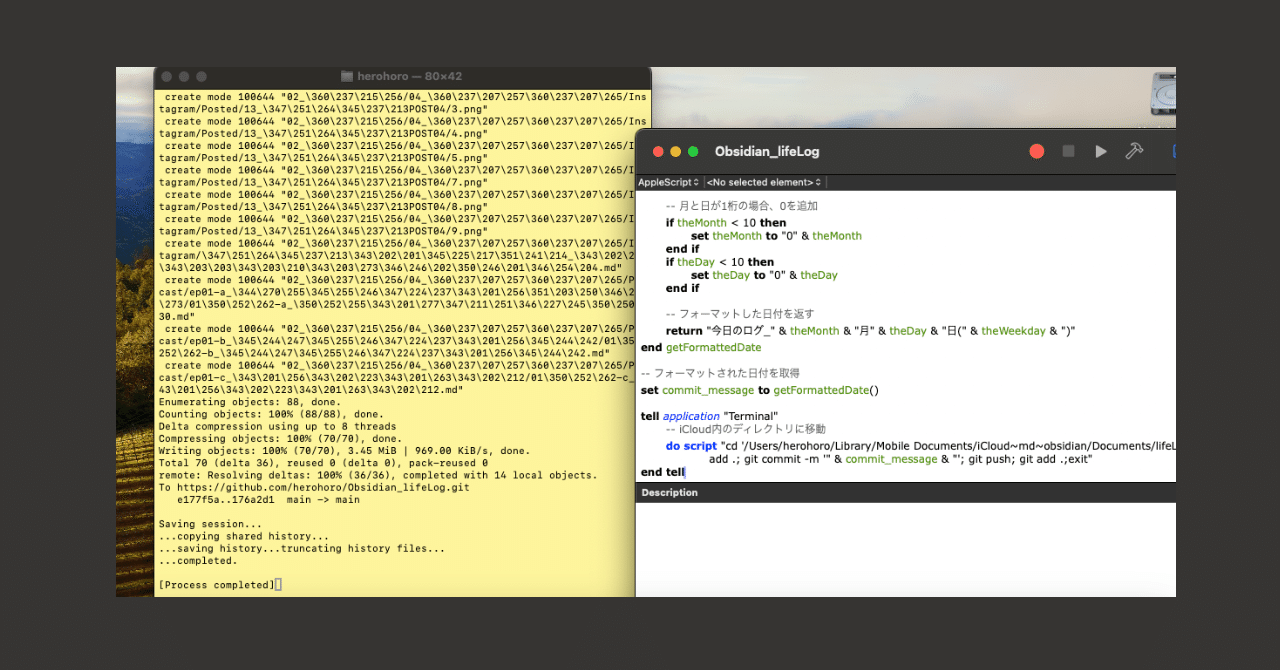Click the herohoro — 80×42 Terminal title
Image resolution: width=1280 pixels, height=670 pixels.
(x=410, y=76)
